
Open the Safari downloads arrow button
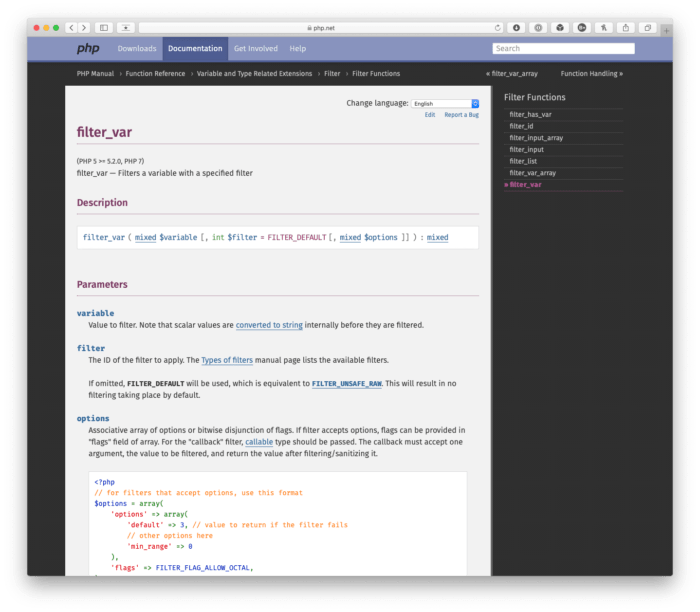coord(516,28)
